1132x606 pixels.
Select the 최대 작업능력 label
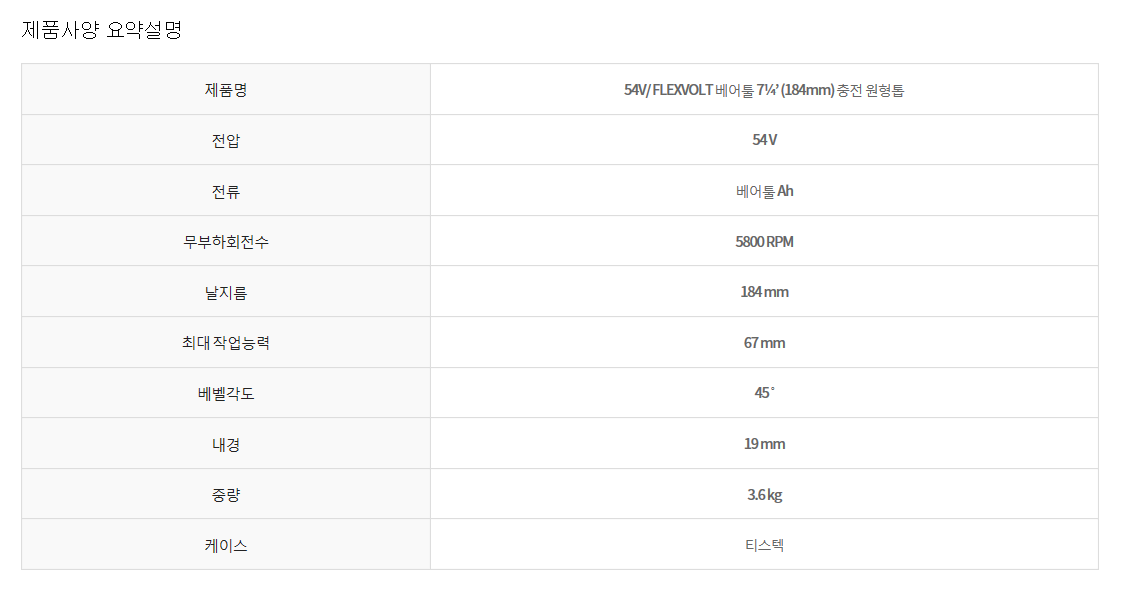[226, 343]
